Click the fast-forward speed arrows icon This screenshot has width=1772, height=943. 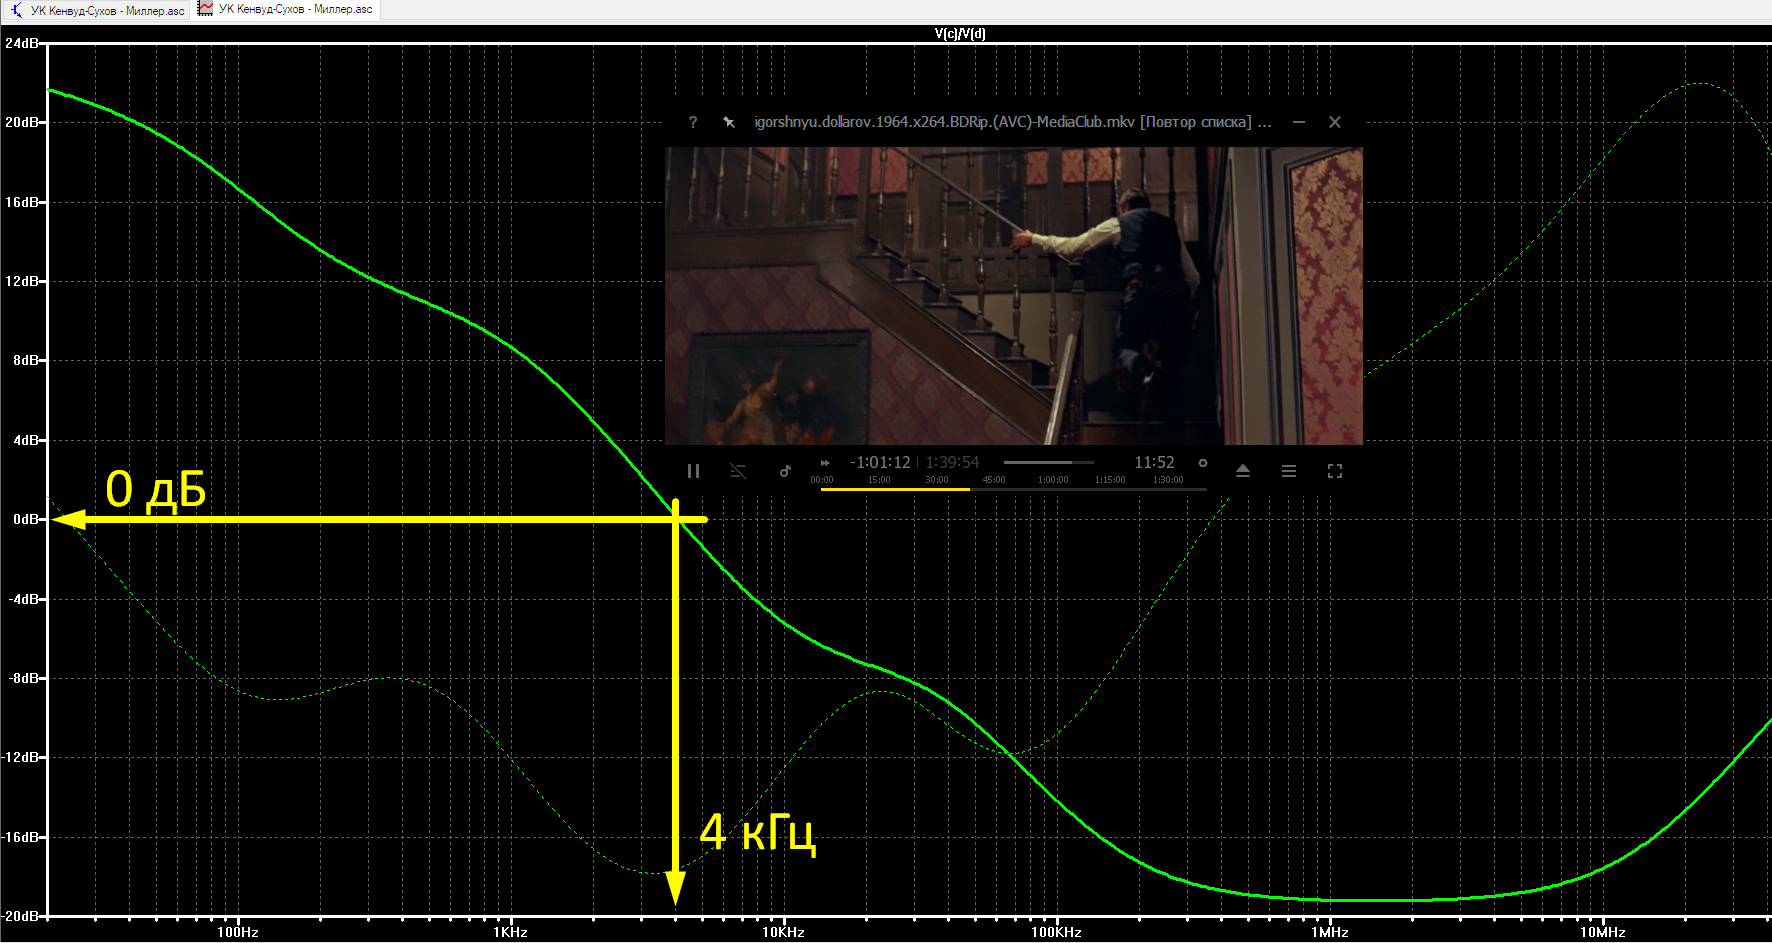pos(825,462)
